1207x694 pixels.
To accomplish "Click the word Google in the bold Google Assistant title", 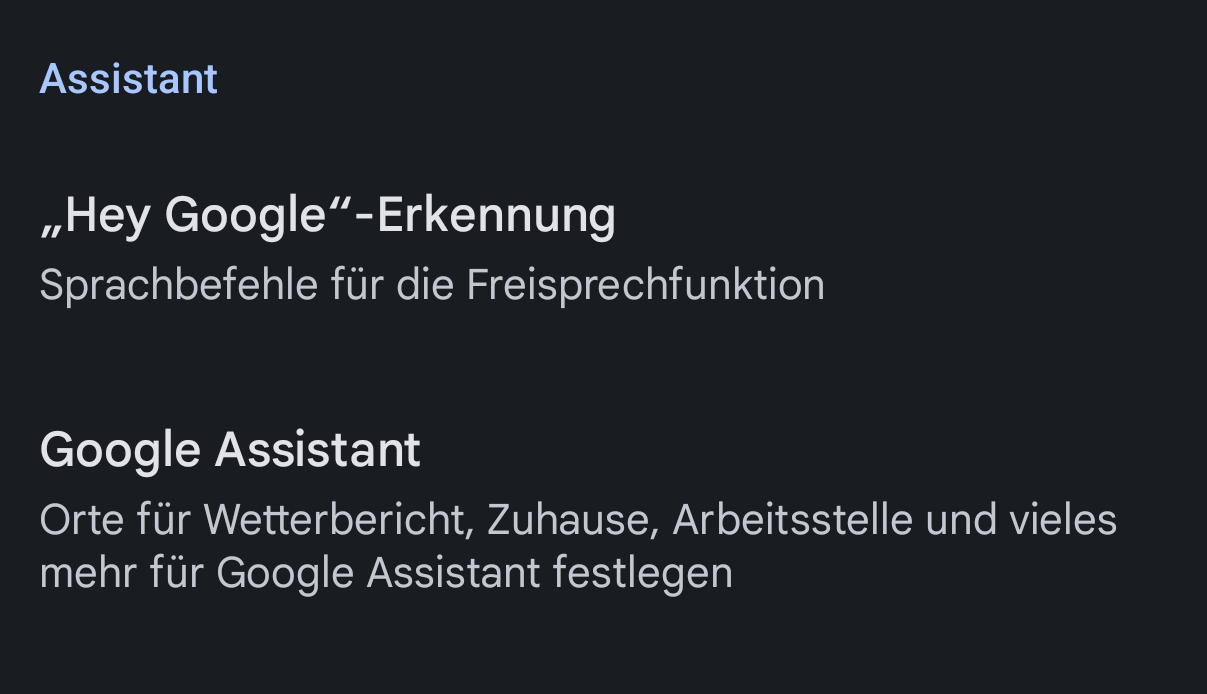I will (x=119, y=450).
